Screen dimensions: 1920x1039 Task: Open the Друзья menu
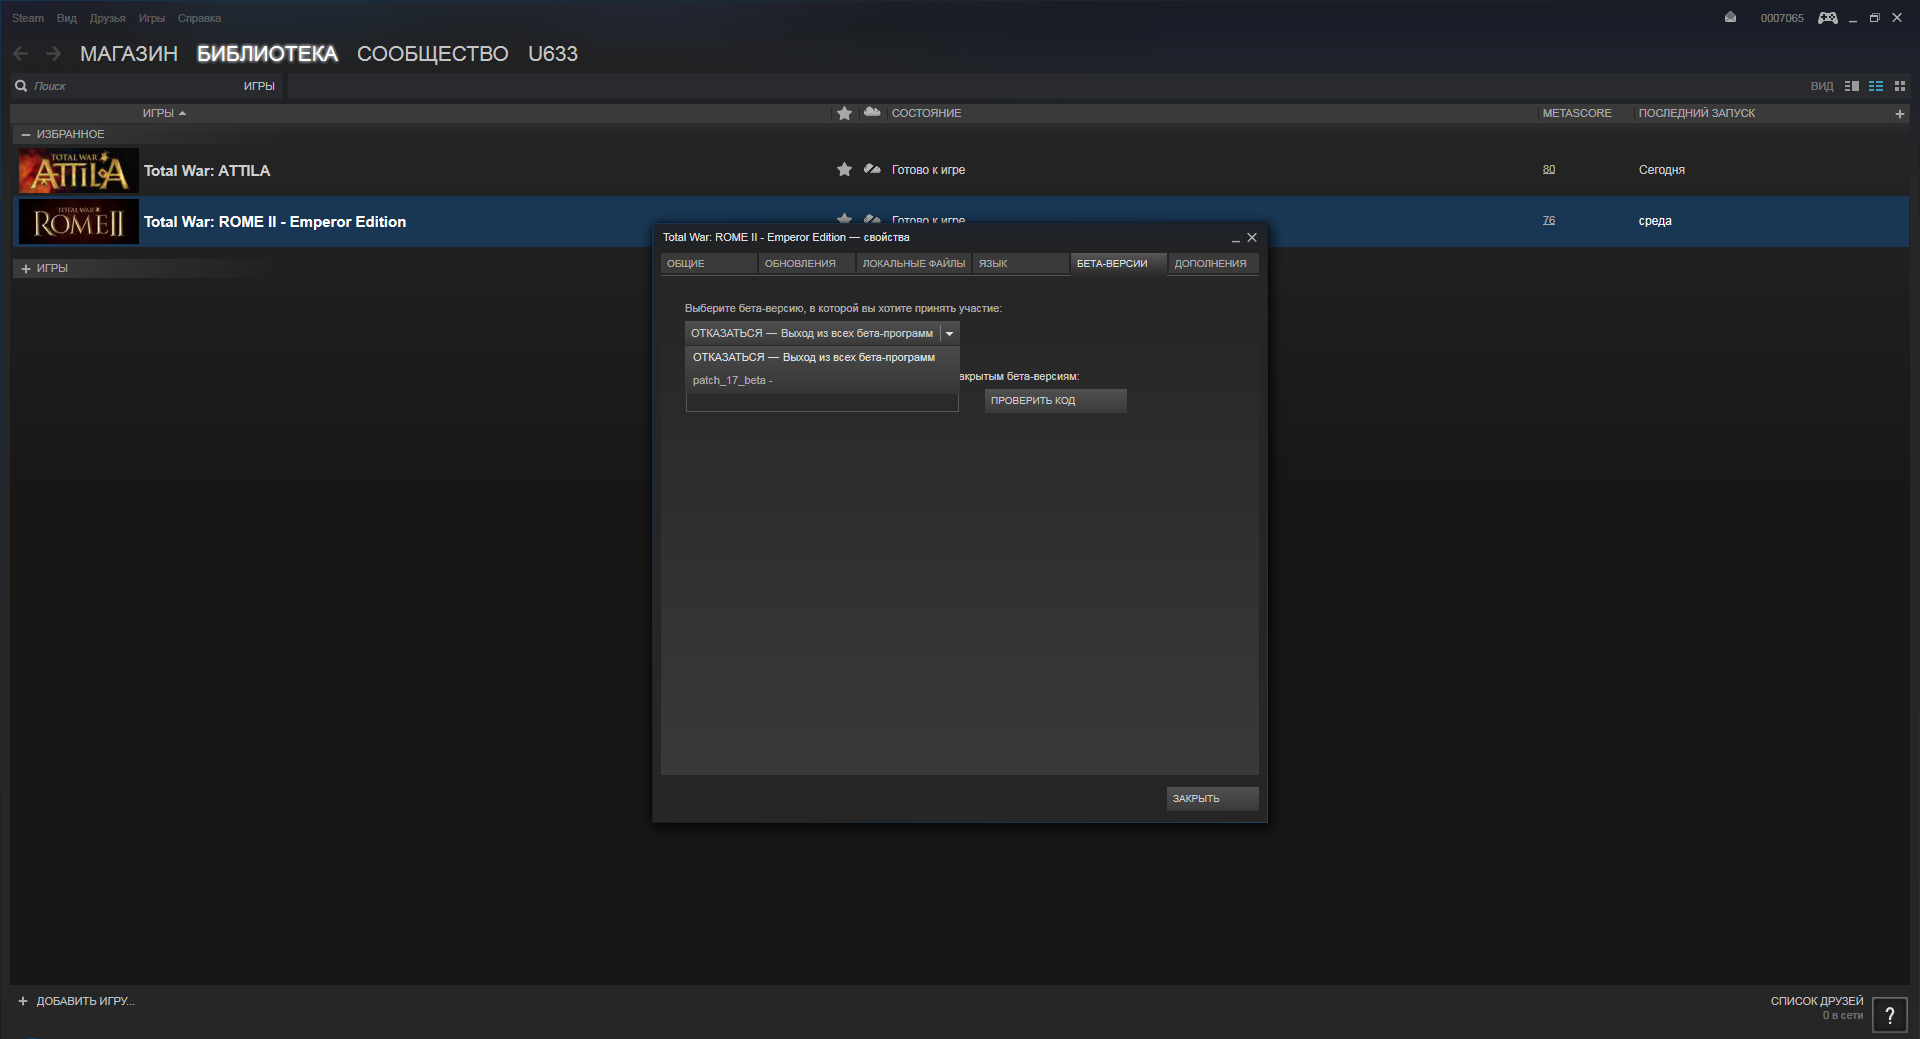tap(108, 18)
